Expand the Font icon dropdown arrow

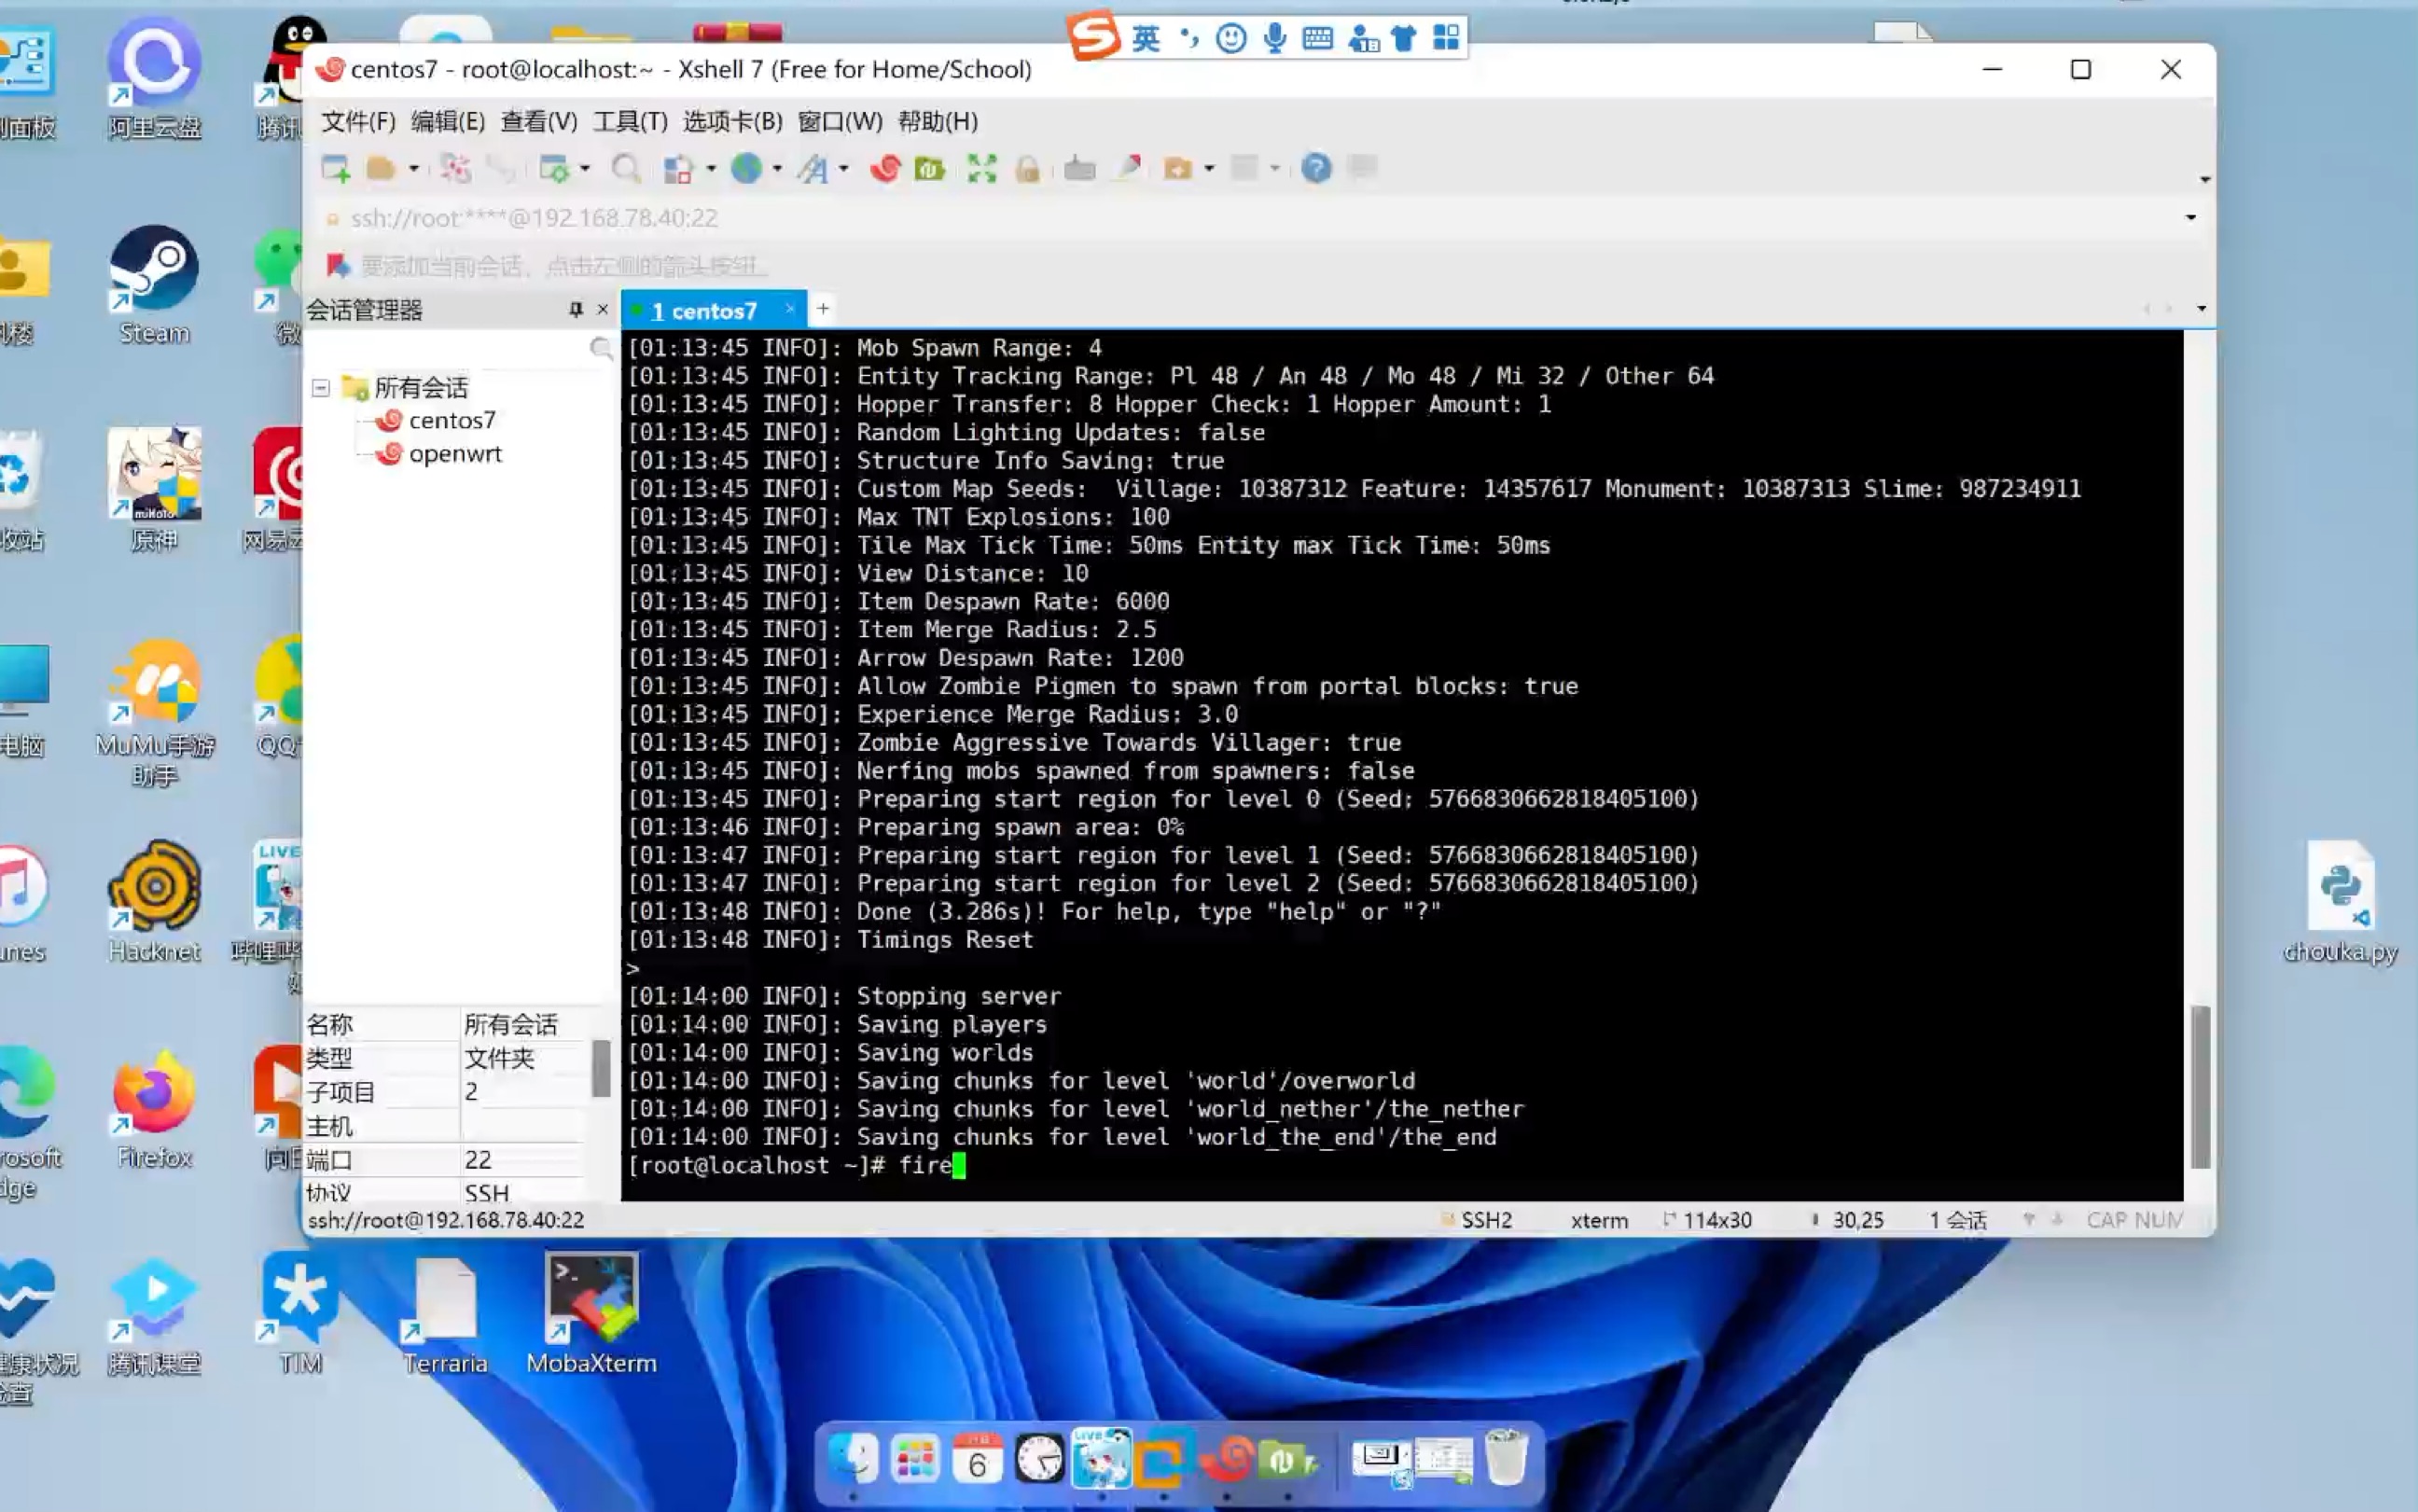point(844,169)
